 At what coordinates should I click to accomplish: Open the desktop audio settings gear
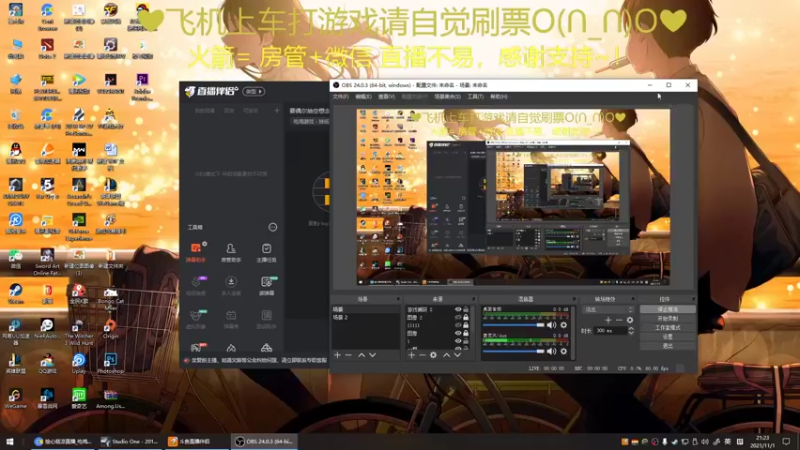coord(564,325)
